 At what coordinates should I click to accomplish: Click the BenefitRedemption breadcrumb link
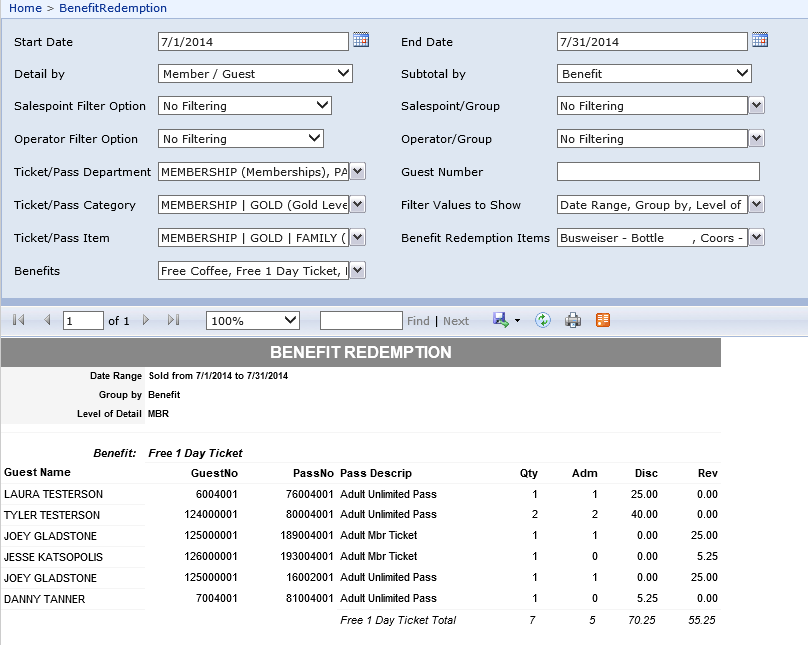point(113,8)
